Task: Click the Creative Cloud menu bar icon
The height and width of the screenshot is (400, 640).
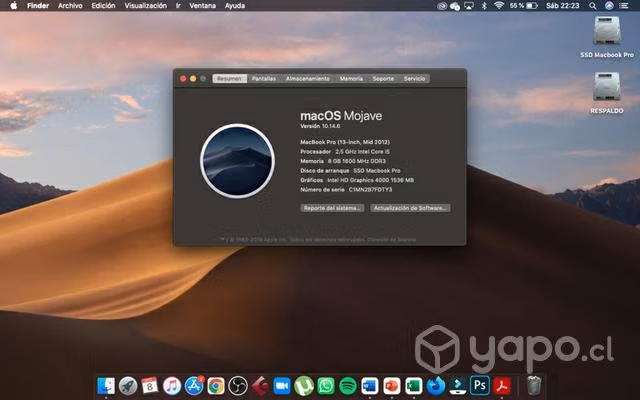Action: click(x=441, y=6)
